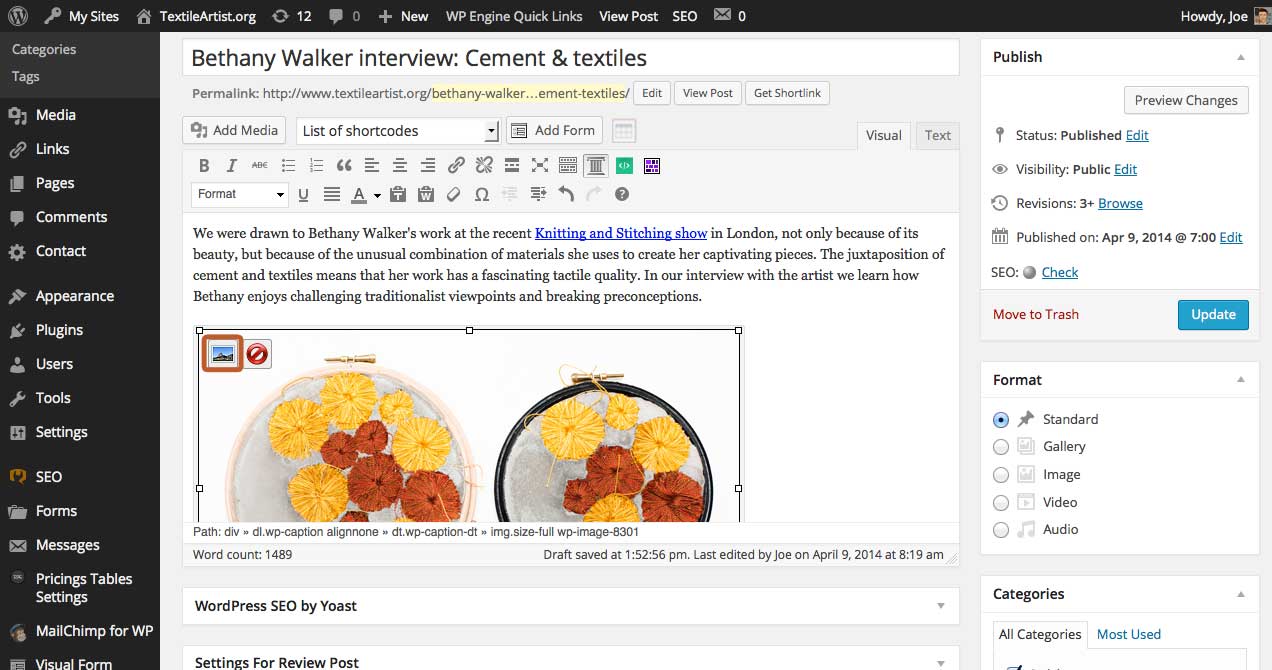Undo the last edit
1272x670 pixels.
coord(566,194)
